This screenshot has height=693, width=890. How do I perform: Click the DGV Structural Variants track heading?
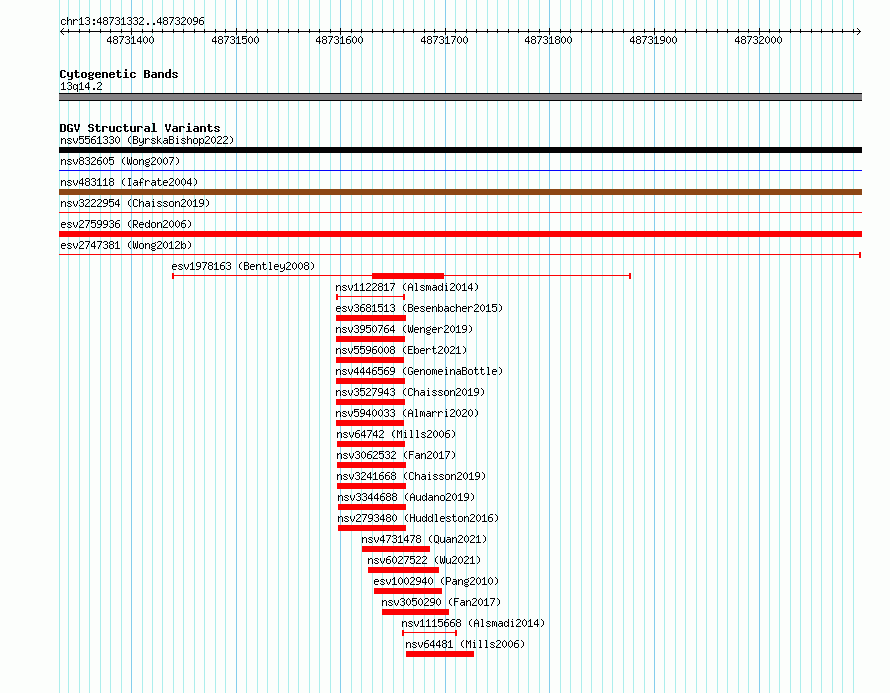[x=140, y=128]
